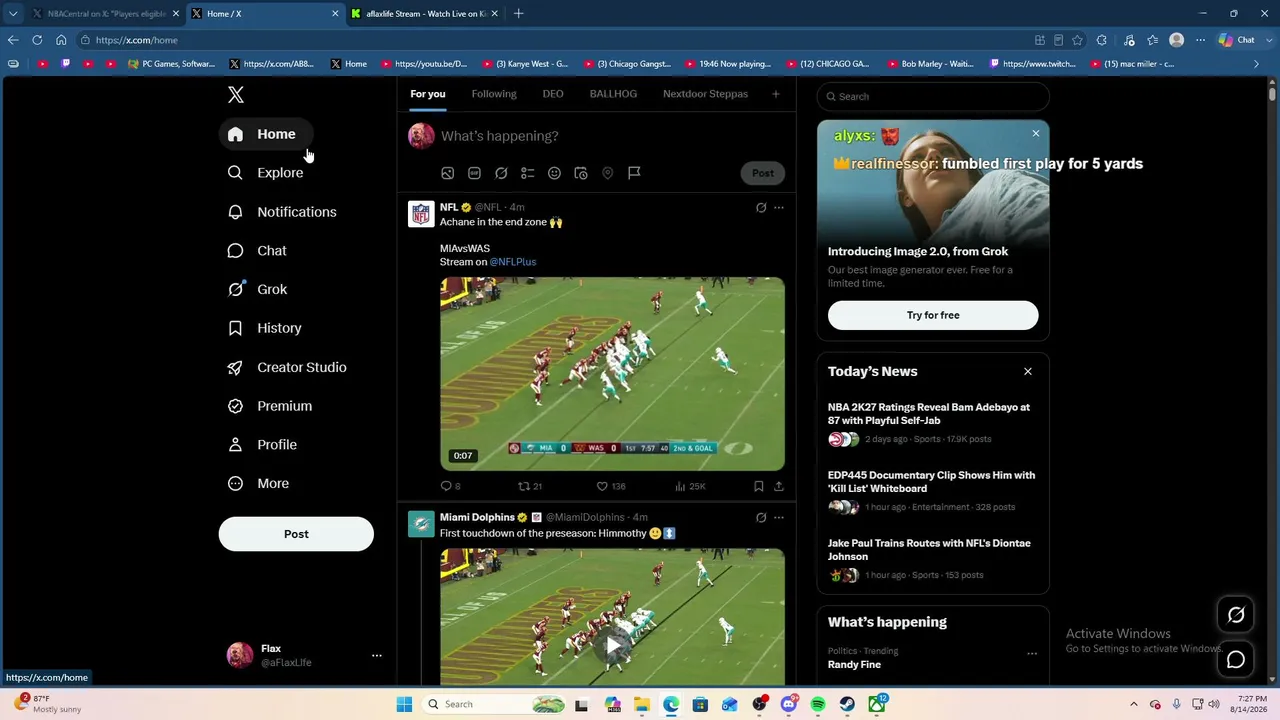Select the For you tab

428,94
